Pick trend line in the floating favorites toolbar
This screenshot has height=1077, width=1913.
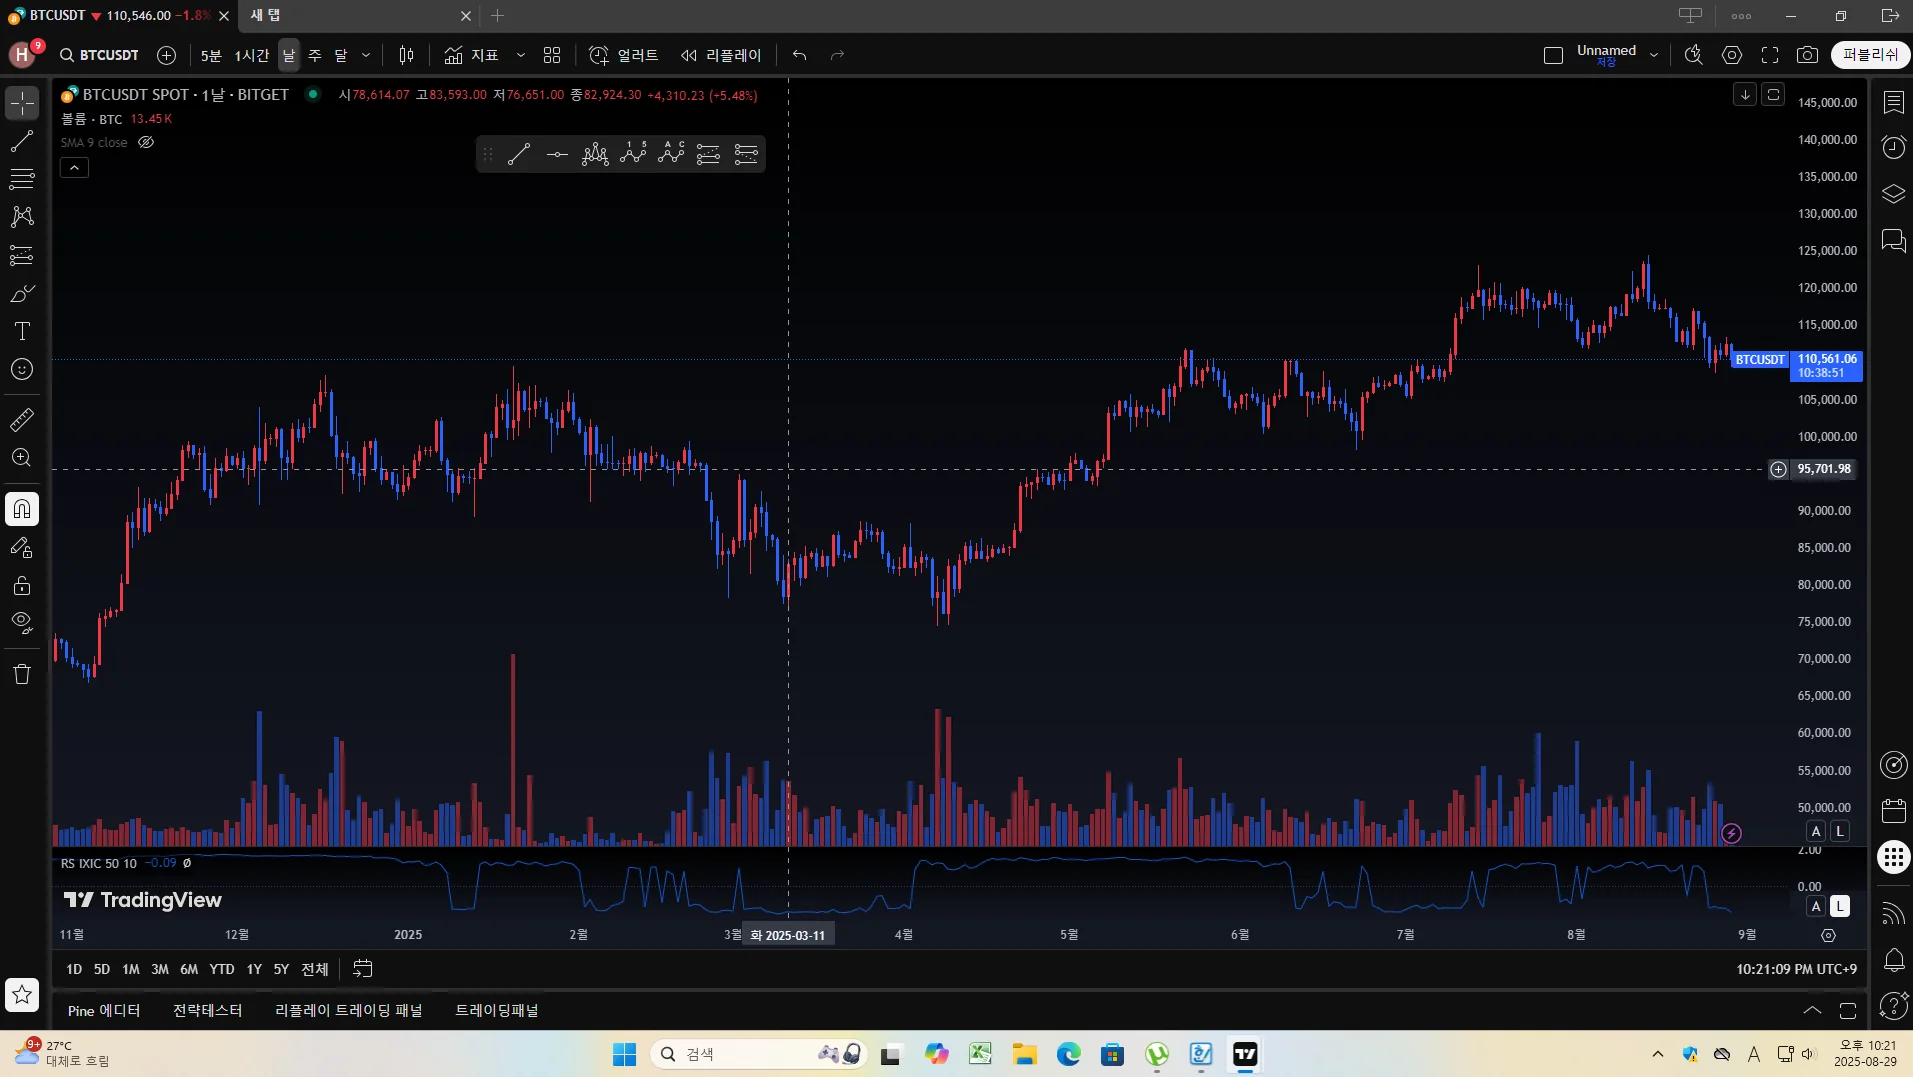pyautogui.click(x=519, y=154)
